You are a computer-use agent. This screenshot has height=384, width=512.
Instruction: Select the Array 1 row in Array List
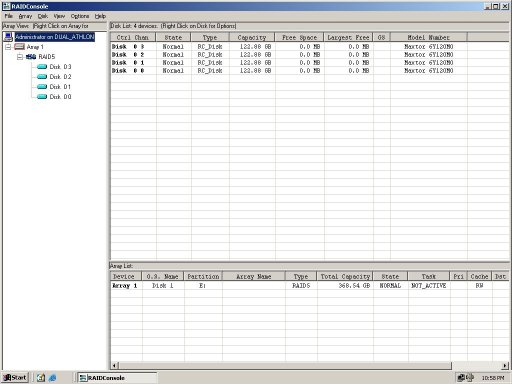point(310,286)
